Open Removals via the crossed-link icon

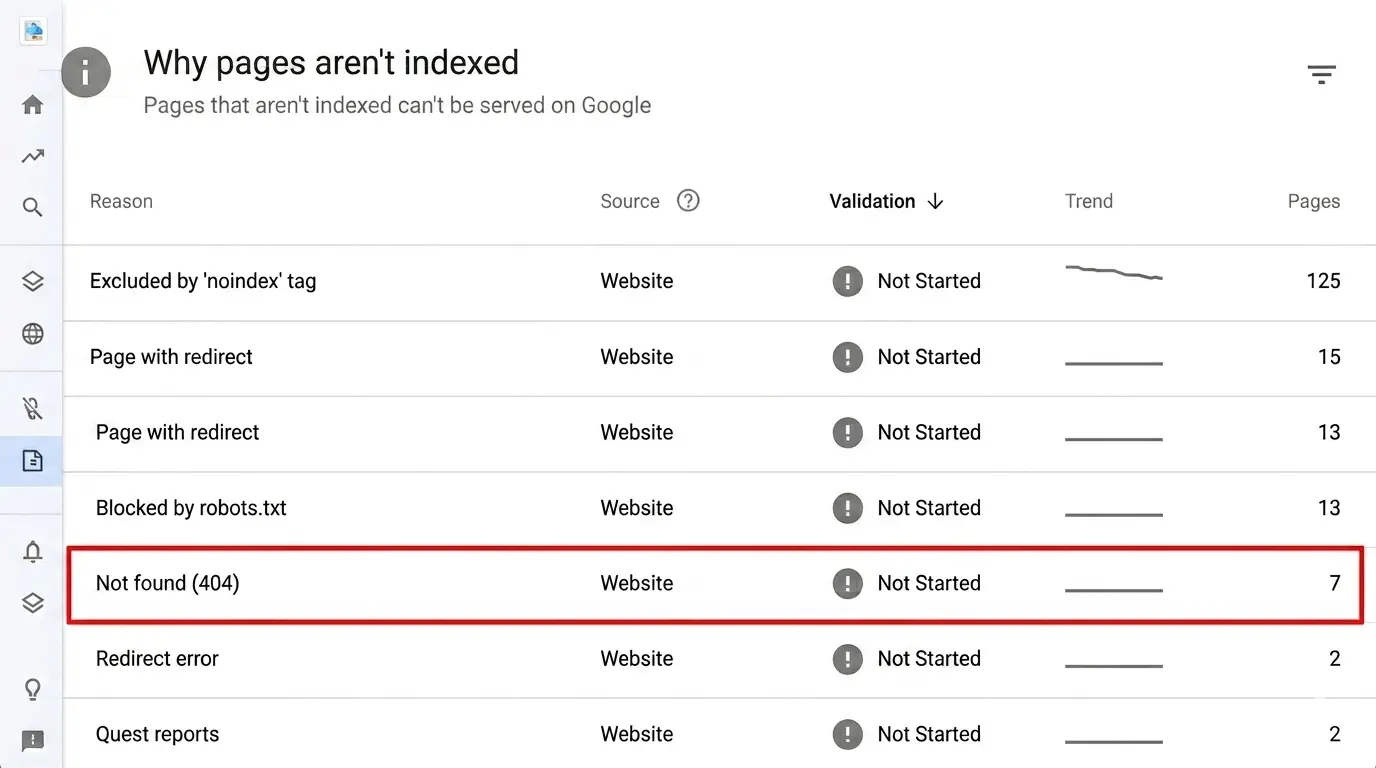click(x=33, y=407)
